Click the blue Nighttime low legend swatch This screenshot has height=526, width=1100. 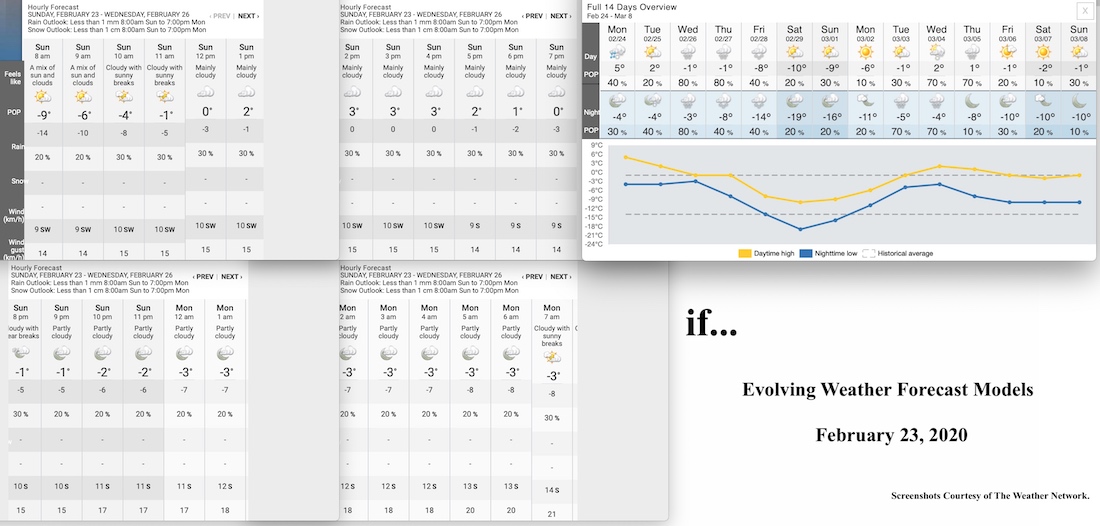coord(805,253)
